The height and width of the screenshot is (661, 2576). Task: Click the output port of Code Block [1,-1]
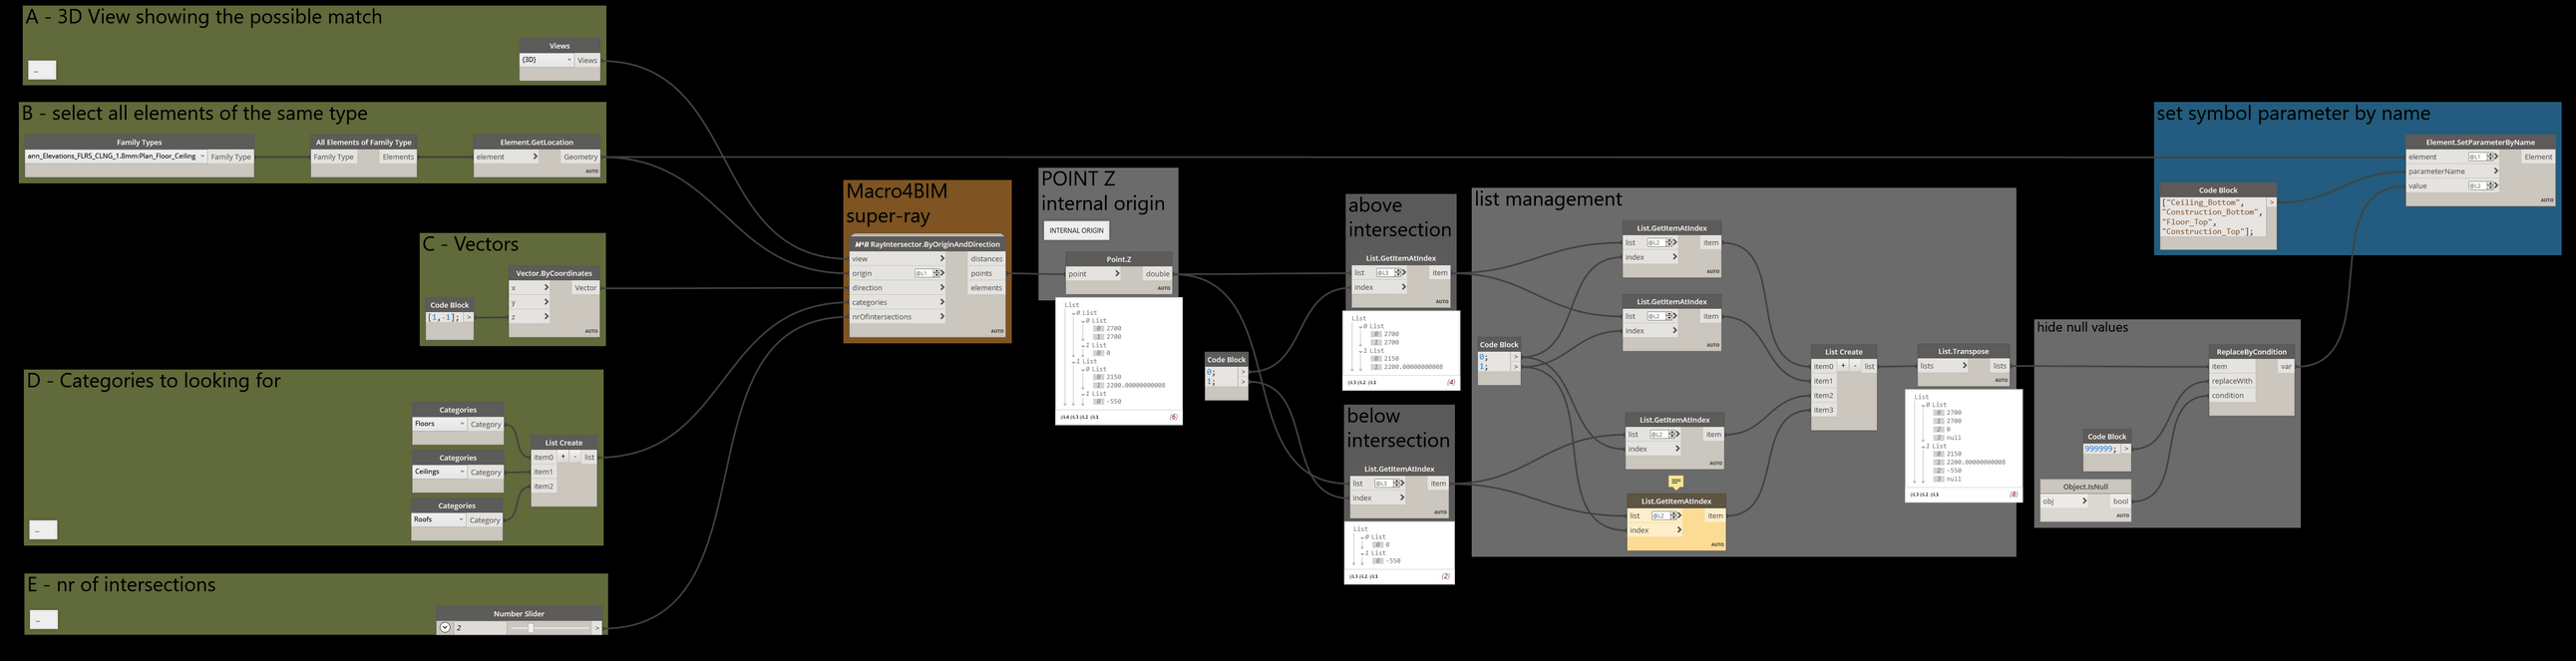(468, 318)
